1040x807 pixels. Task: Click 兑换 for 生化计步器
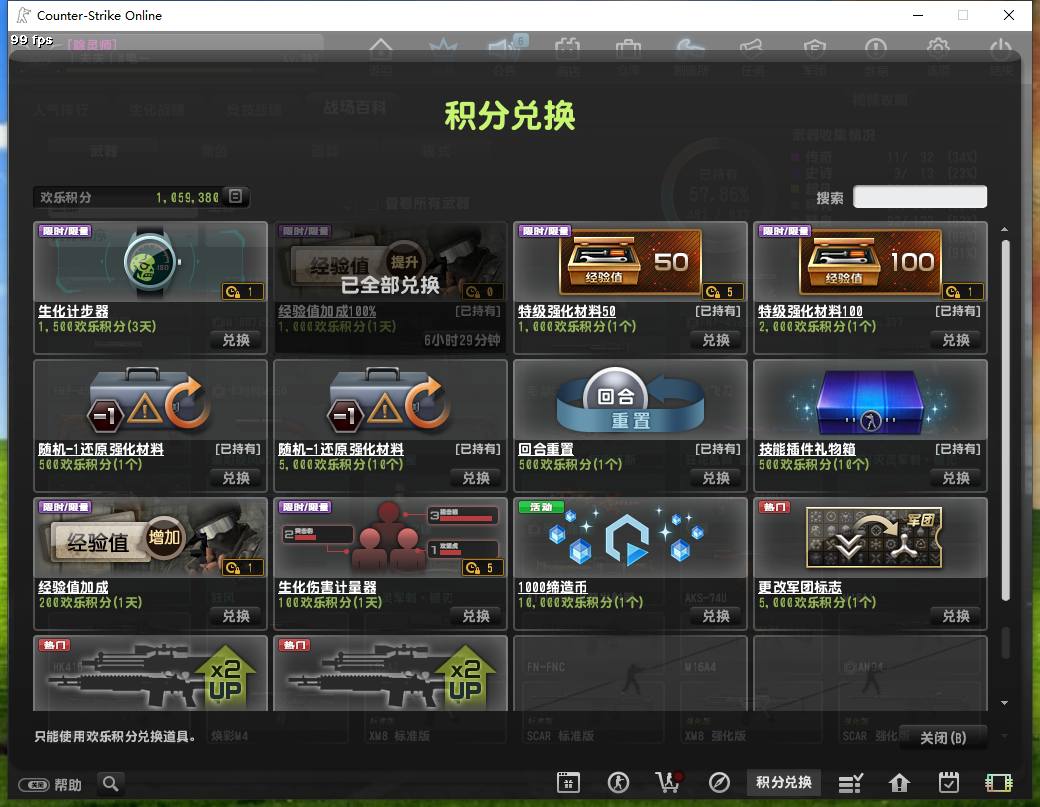point(236,340)
